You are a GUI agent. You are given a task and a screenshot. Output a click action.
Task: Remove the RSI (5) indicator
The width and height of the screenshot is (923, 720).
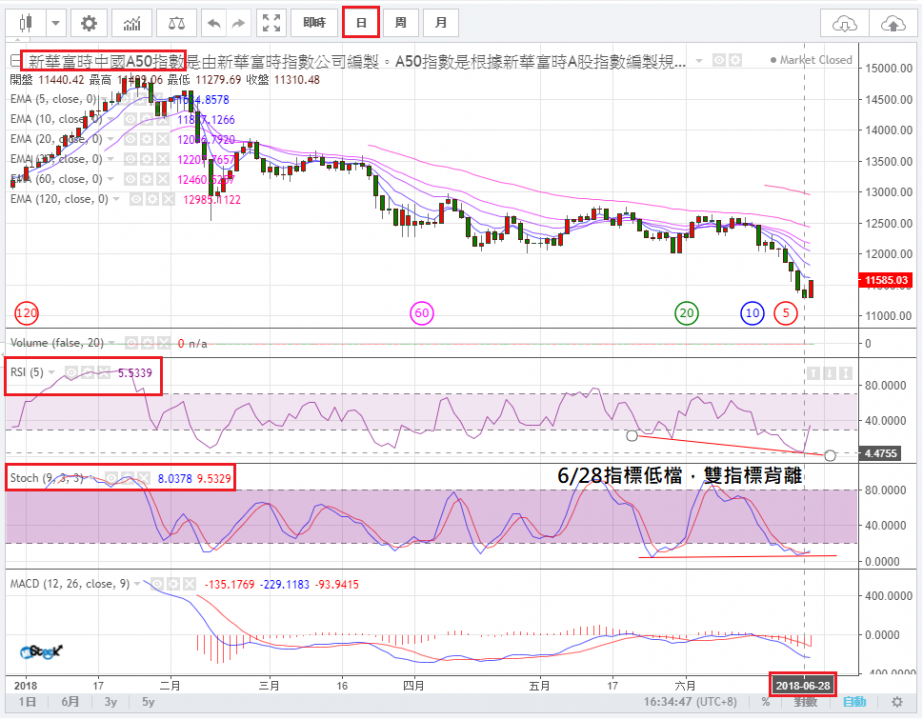click(104, 373)
